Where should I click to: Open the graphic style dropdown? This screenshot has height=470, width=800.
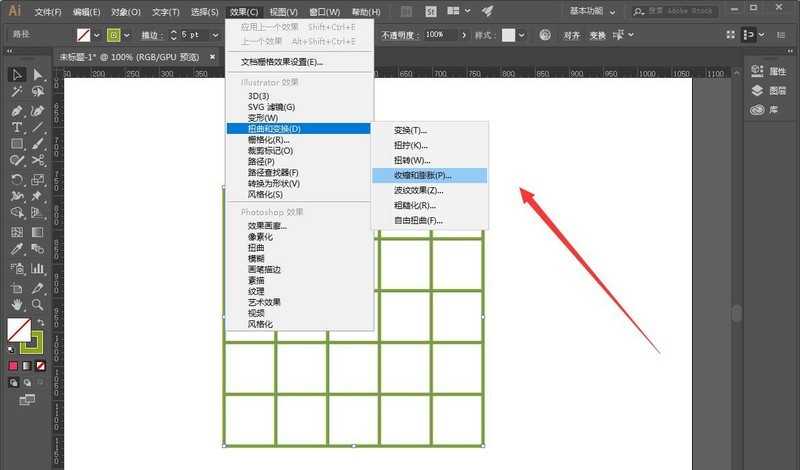(521, 35)
